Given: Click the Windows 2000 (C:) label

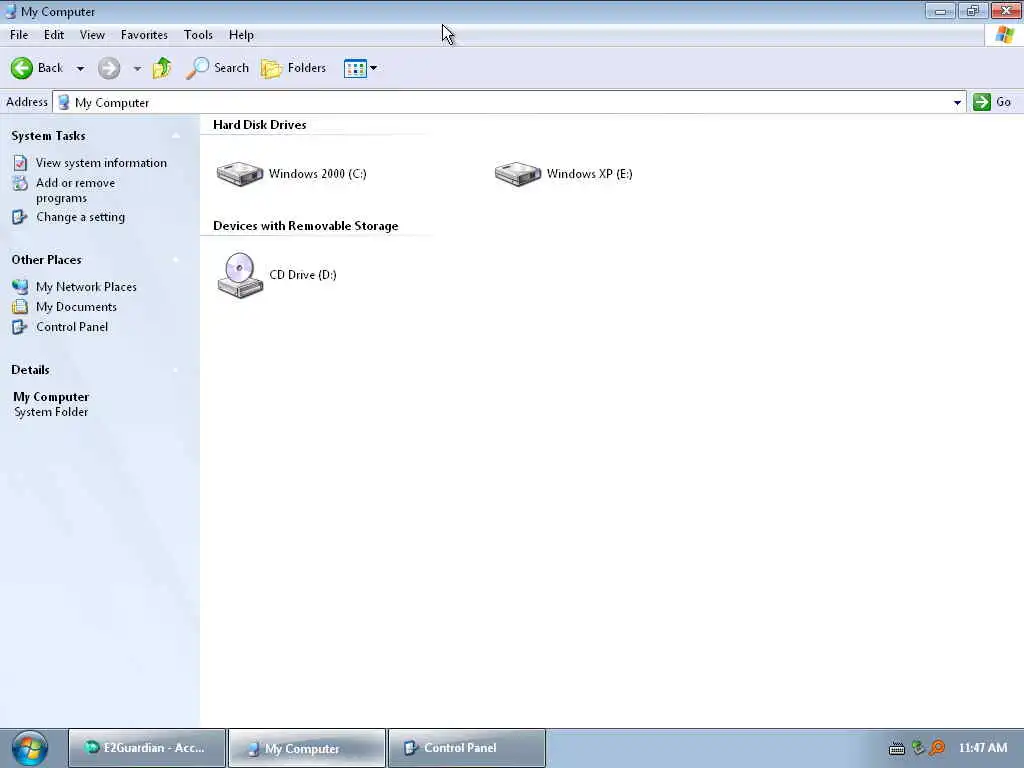Looking at the screenshot, I should [x=317, y=174].
